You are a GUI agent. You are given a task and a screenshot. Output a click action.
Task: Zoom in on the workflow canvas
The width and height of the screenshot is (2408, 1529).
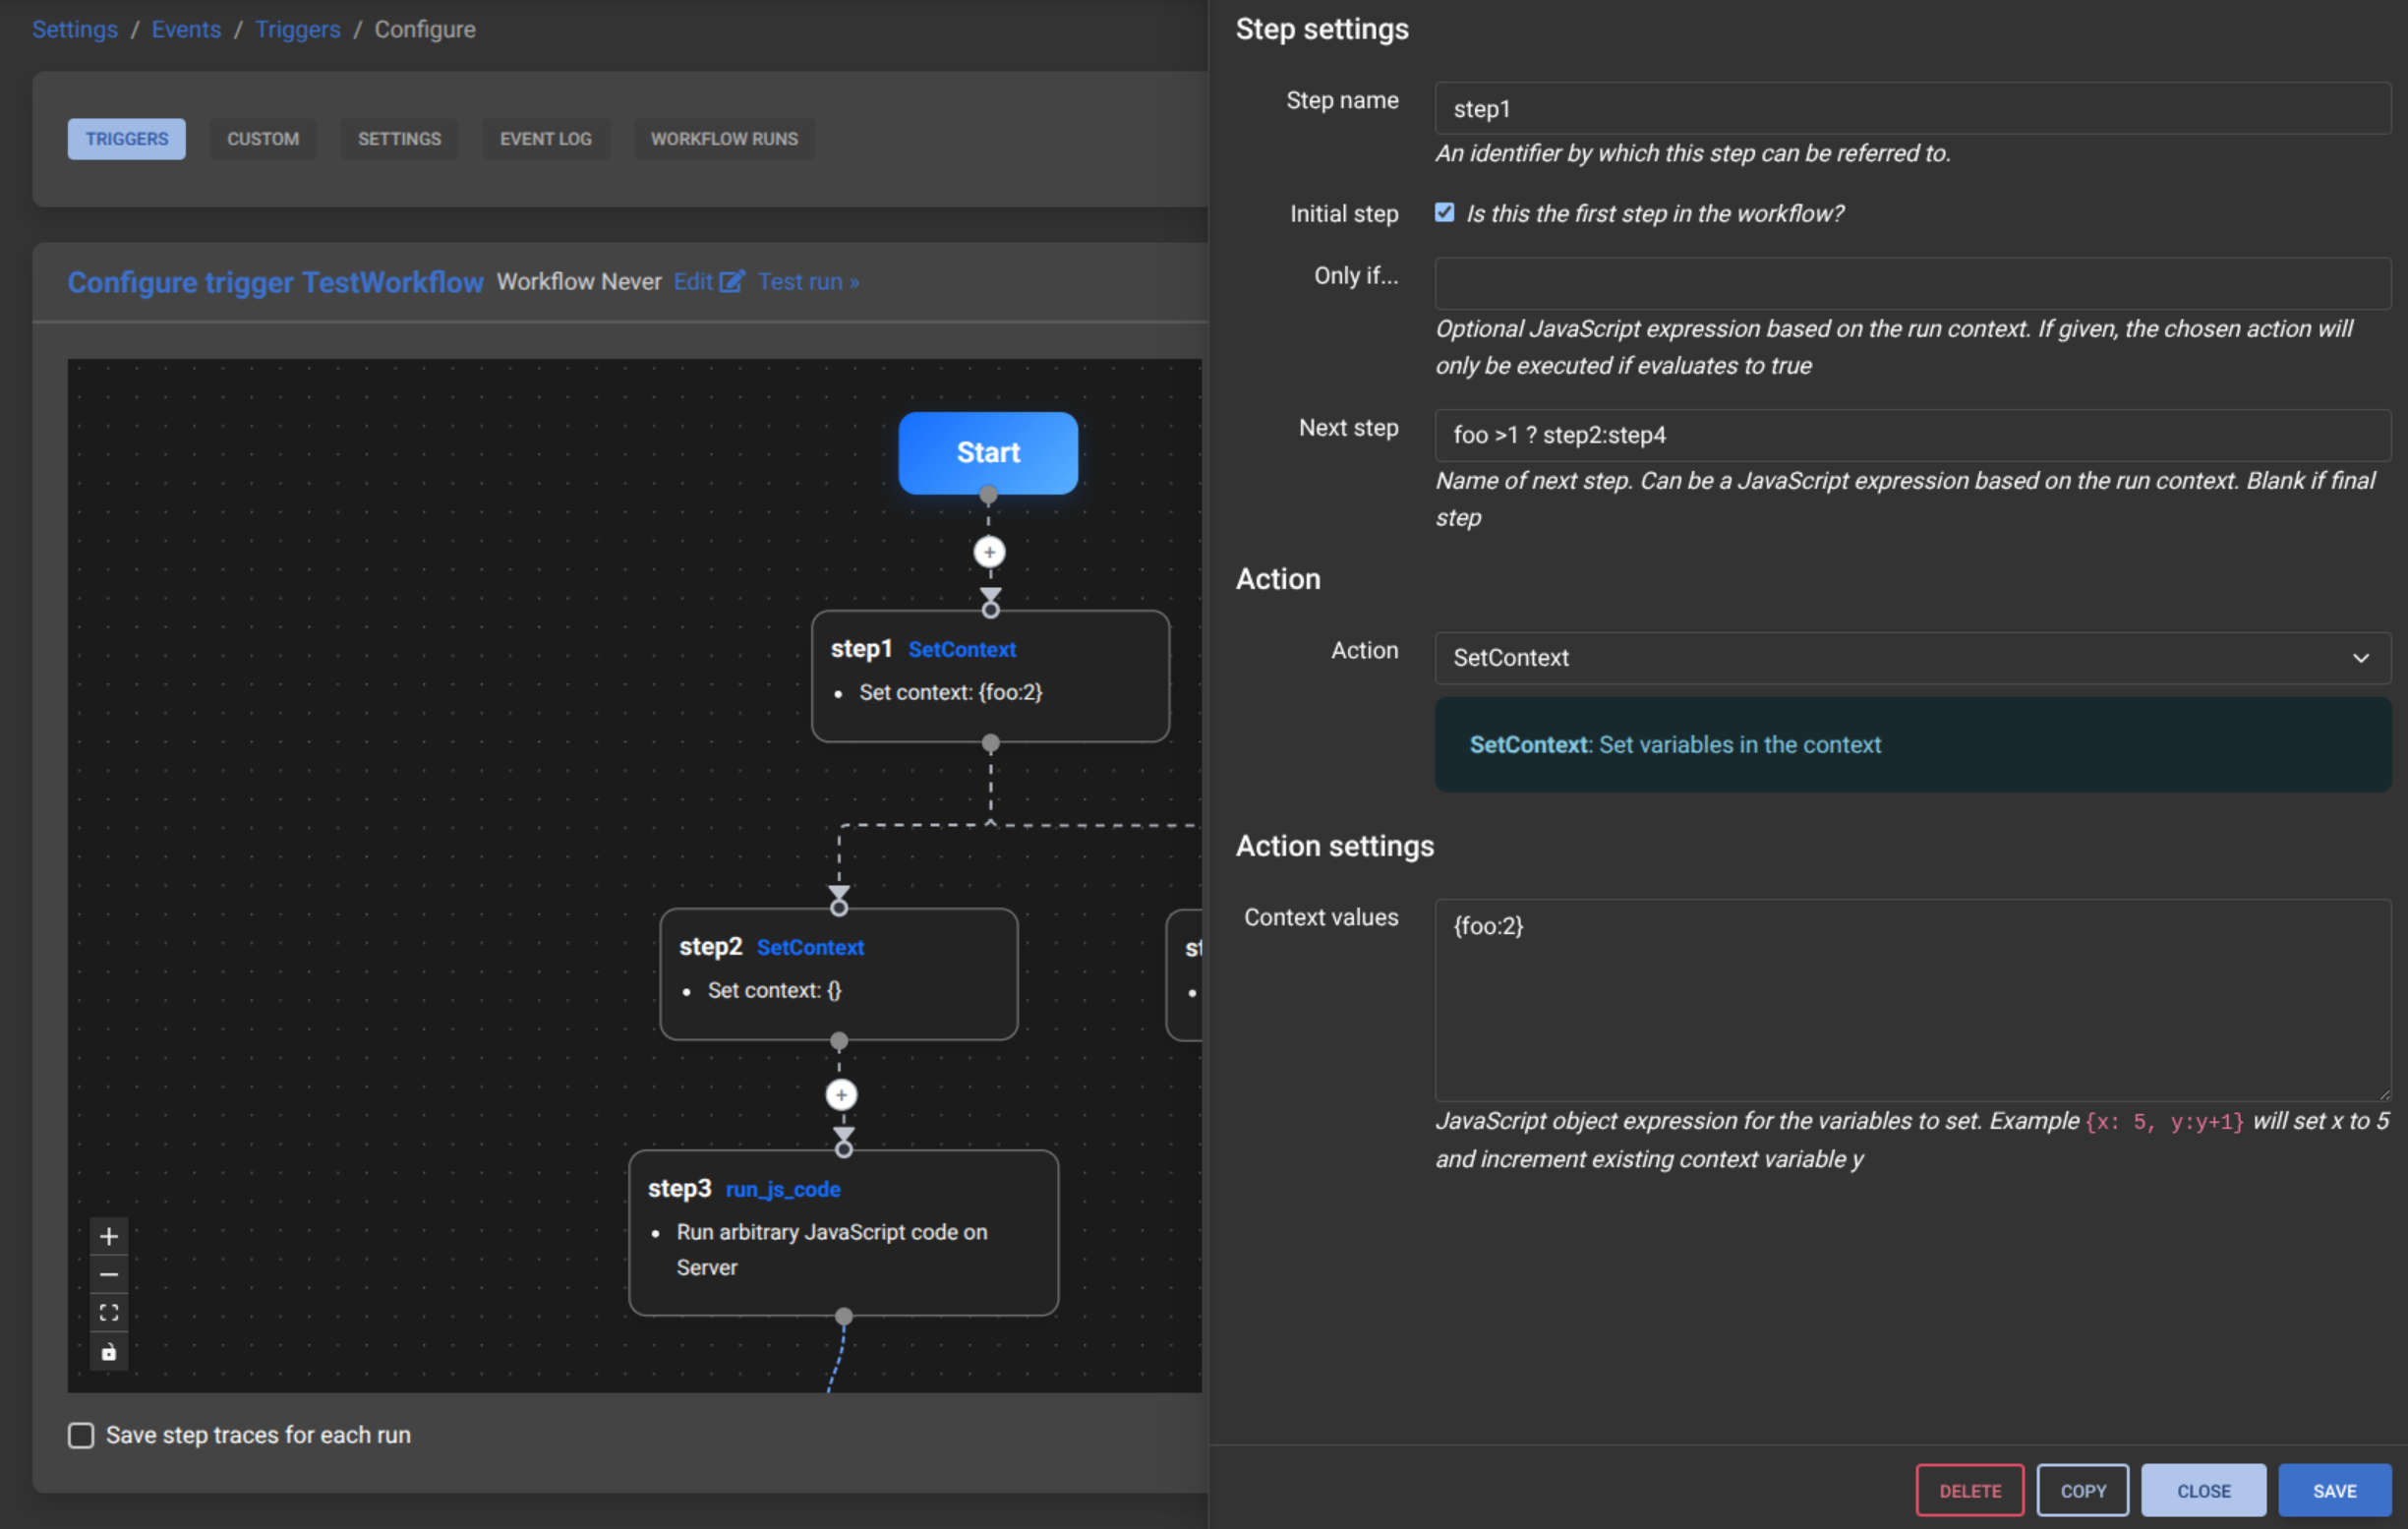point(109,1237)
